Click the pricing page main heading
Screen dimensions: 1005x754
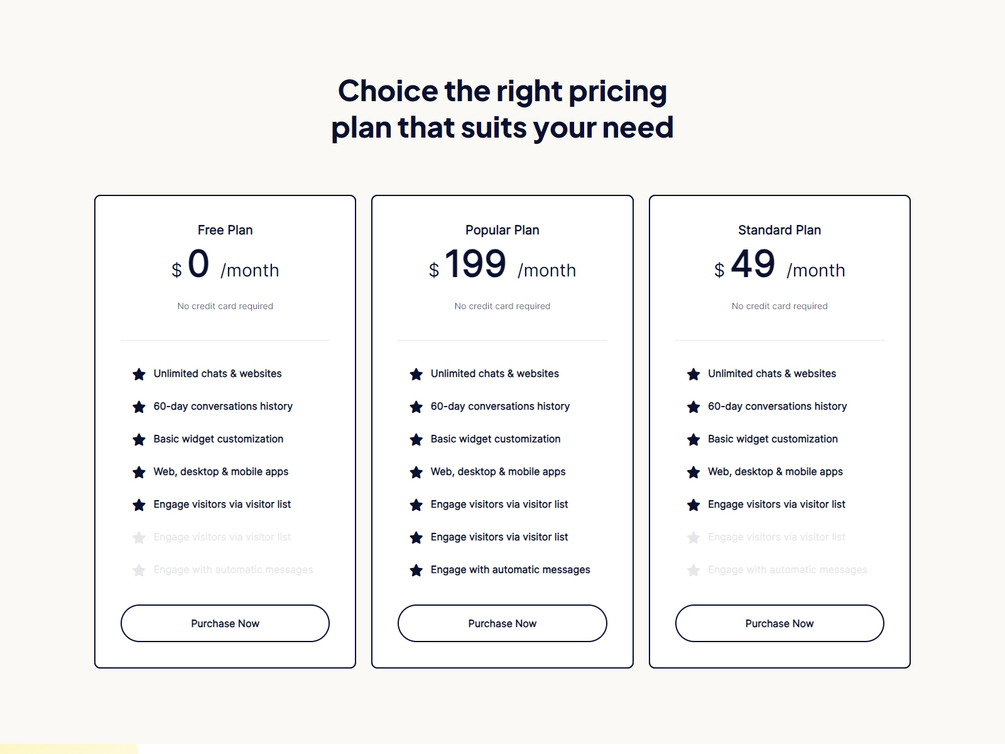tap(502, 109)
